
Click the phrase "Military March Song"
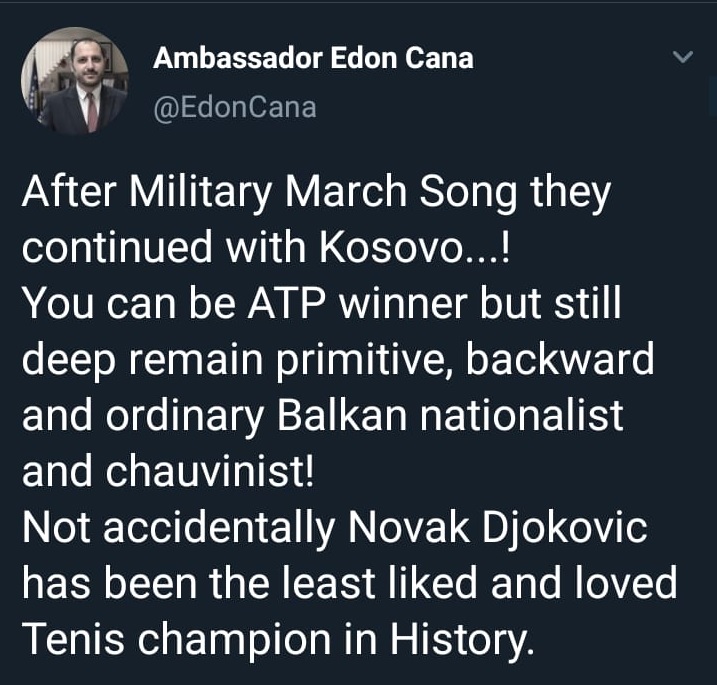298,192
